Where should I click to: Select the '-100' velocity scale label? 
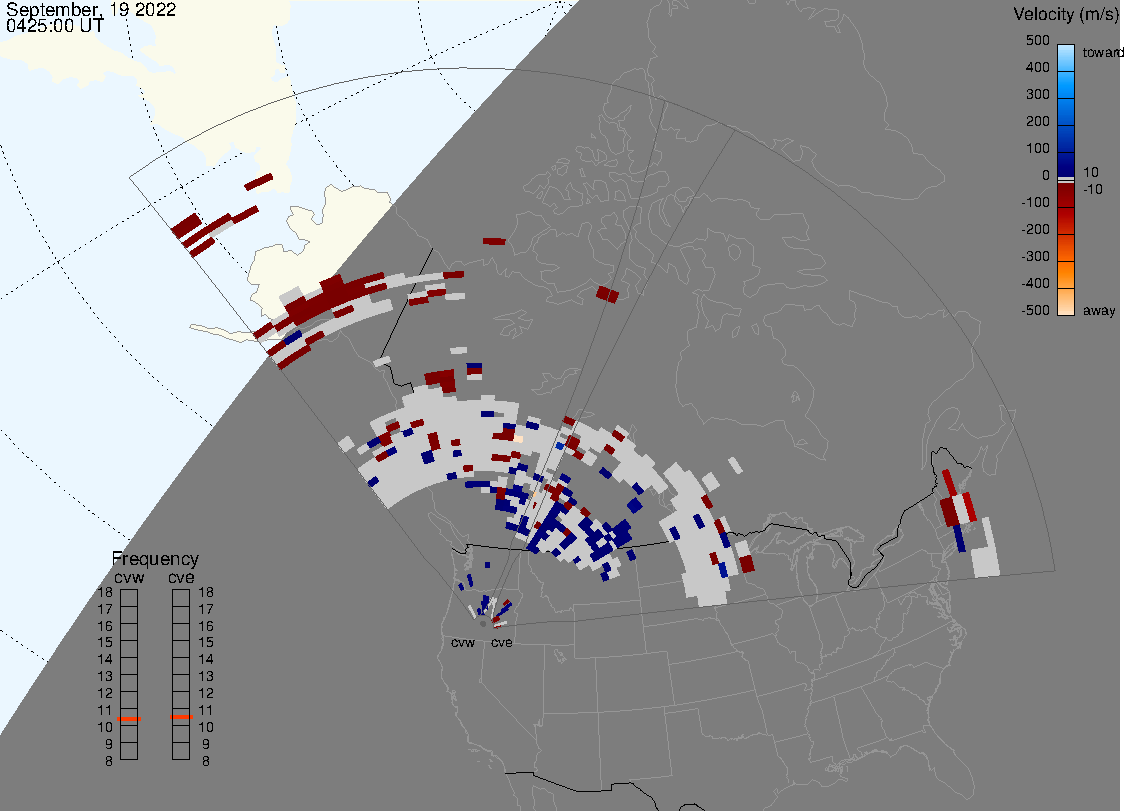[x=1035, y=202]
